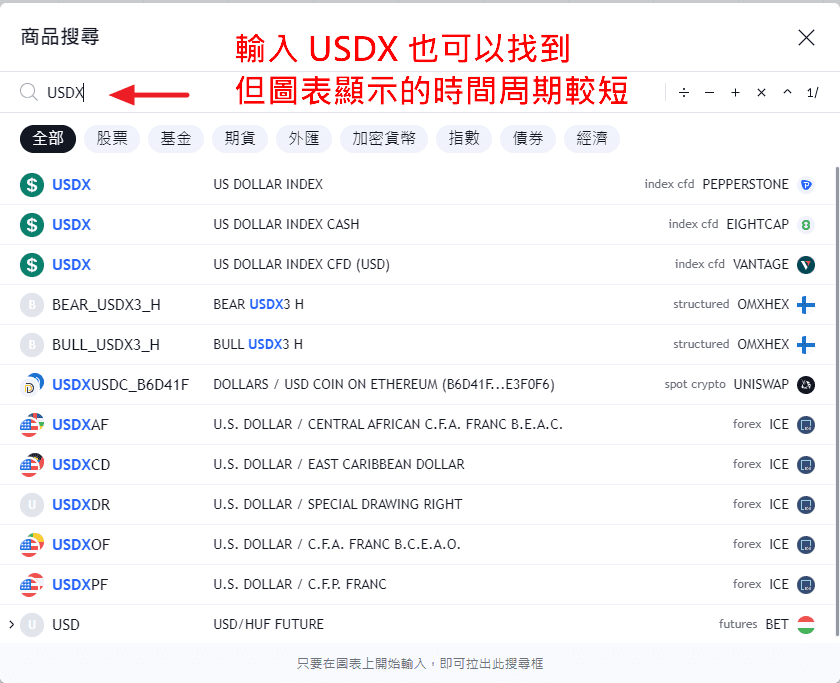840x683 pixels.
Task: Select the 全部 filter tab
Action: pos(48,139)
